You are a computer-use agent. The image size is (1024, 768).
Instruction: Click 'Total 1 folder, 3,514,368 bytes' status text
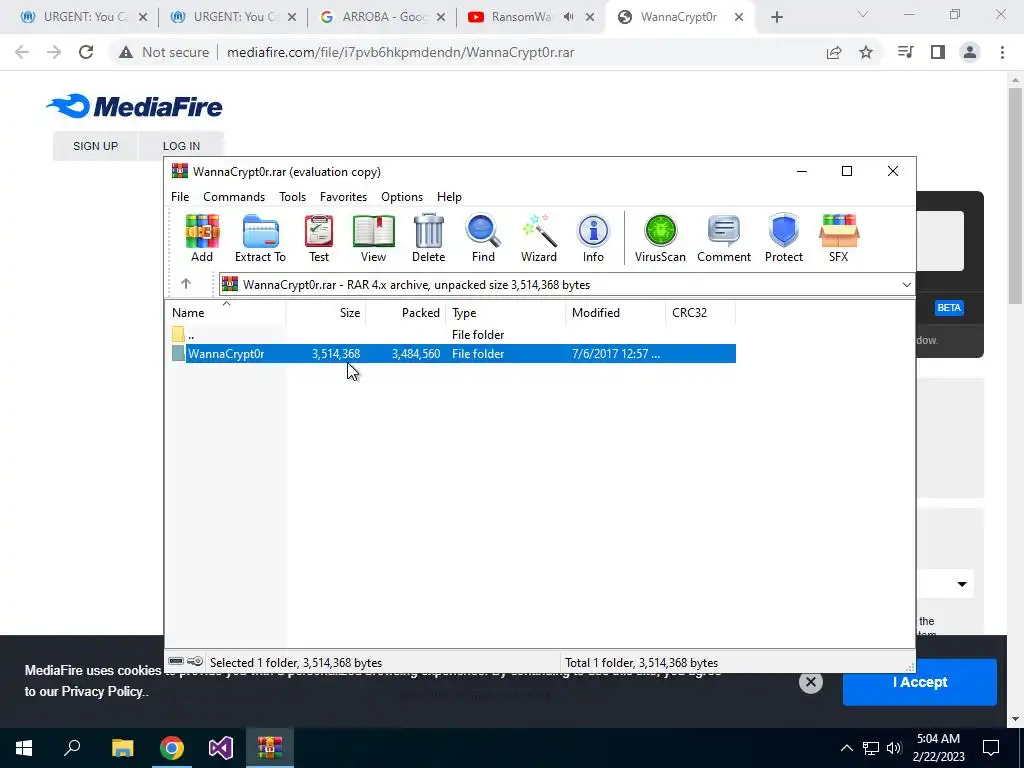641,663
